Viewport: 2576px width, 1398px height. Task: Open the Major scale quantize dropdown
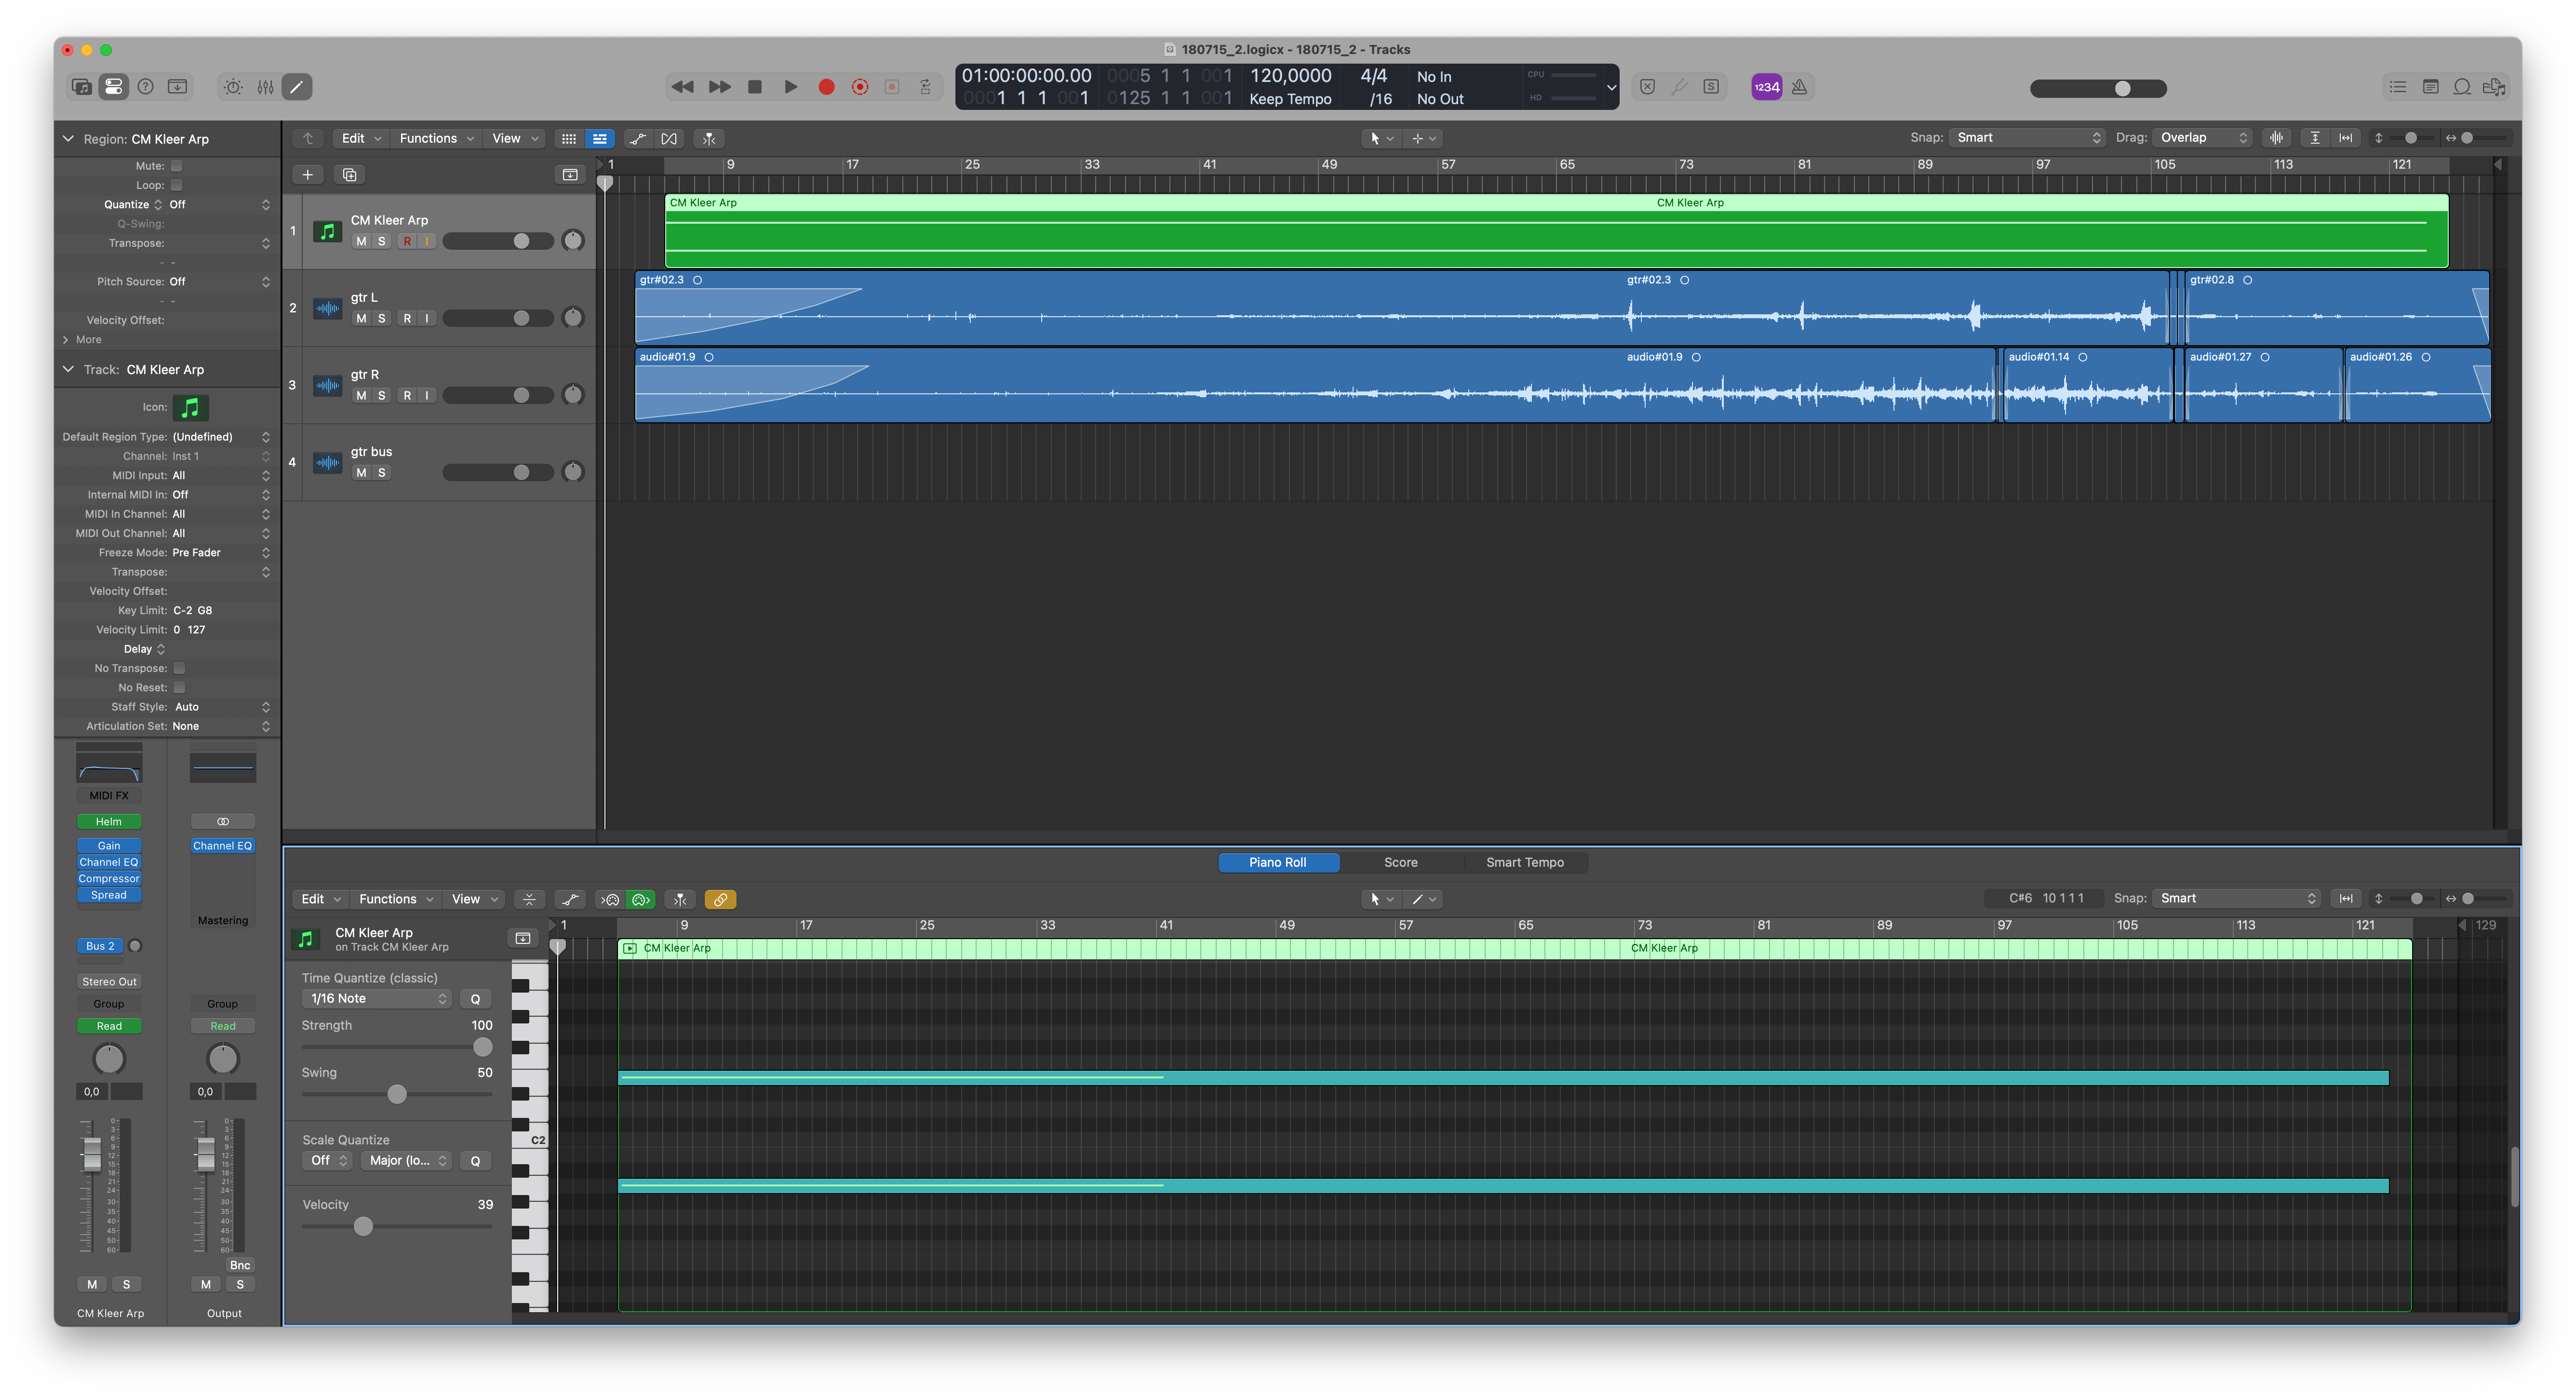coord(406,1161)
